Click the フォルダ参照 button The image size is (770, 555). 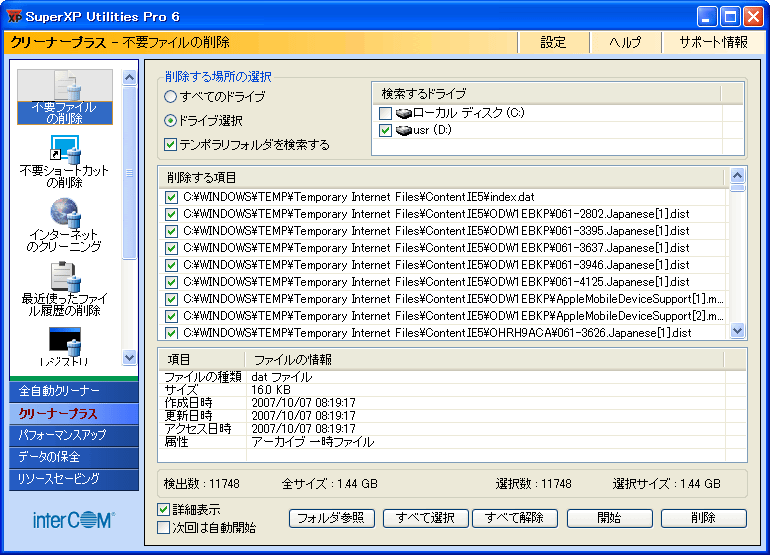click(331, 518)
